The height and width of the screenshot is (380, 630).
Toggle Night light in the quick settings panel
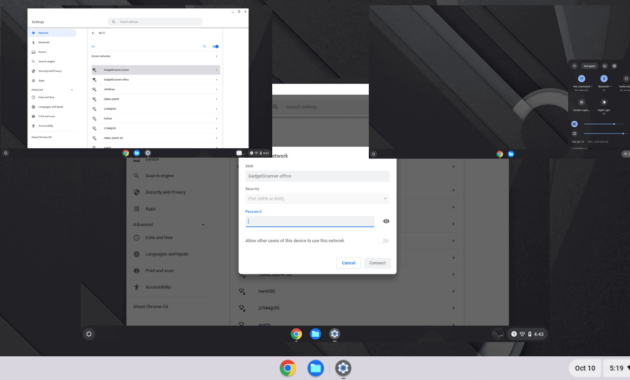click(x=604, y=102)
